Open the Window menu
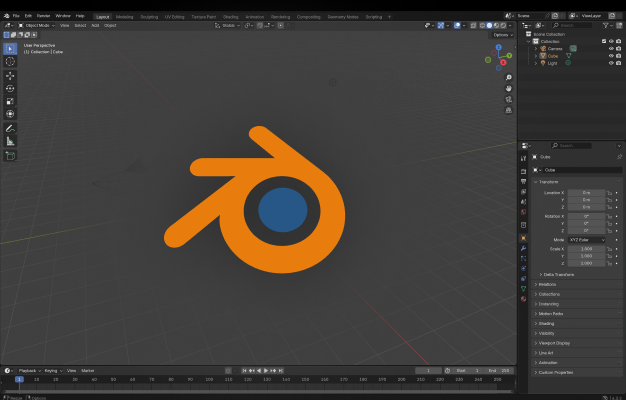626x400 pixels. click(x=63, y=16)
